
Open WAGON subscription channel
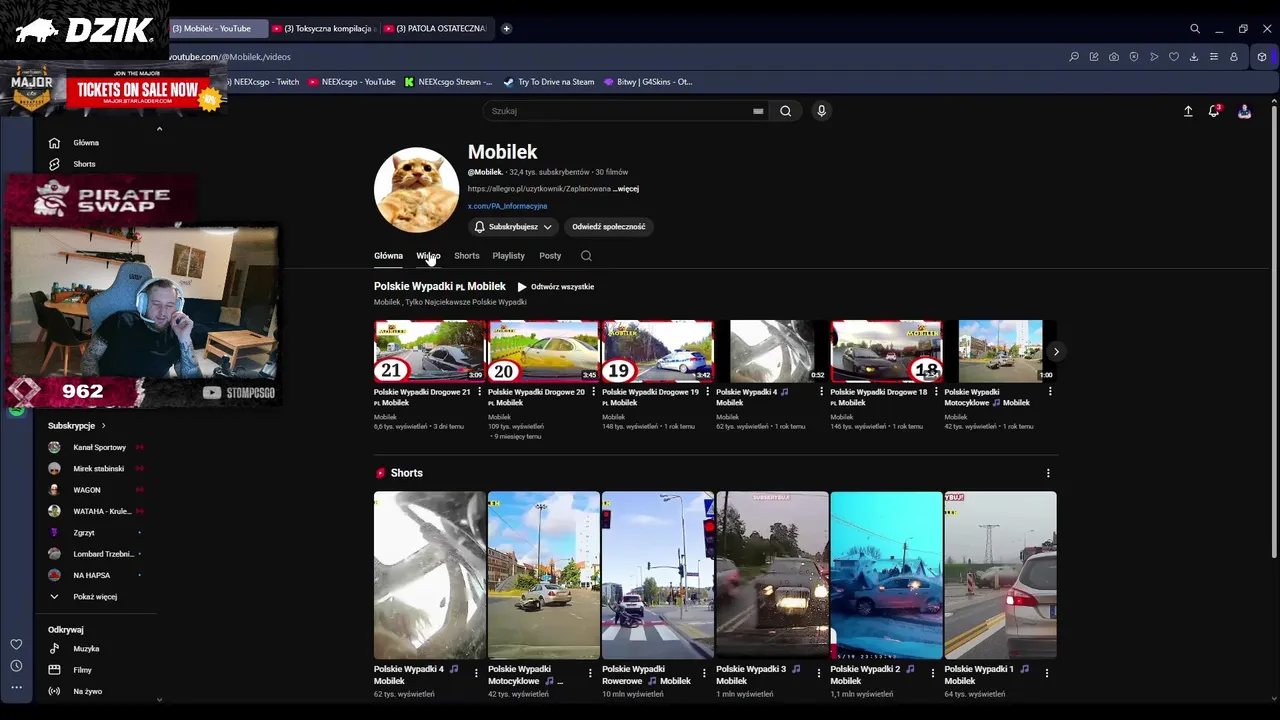tap(86, 490)
